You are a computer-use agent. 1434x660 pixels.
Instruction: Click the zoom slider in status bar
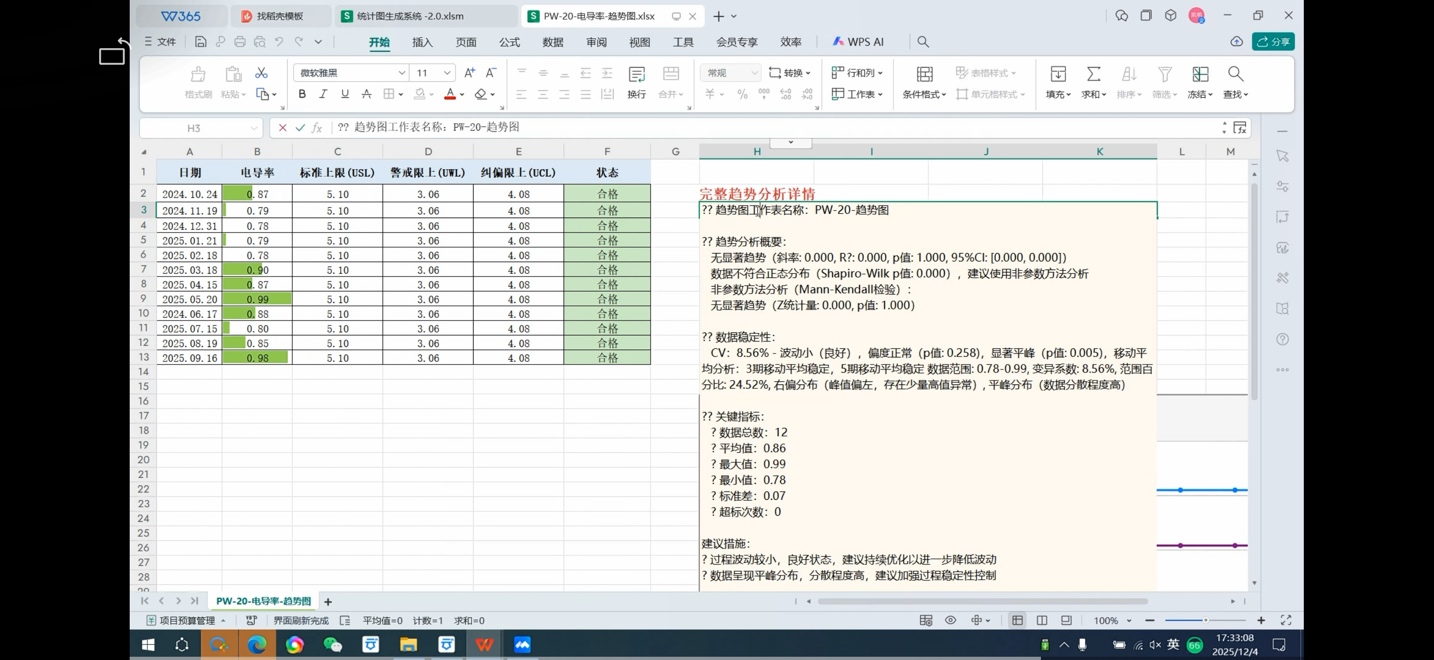(x=1205, y=621)
